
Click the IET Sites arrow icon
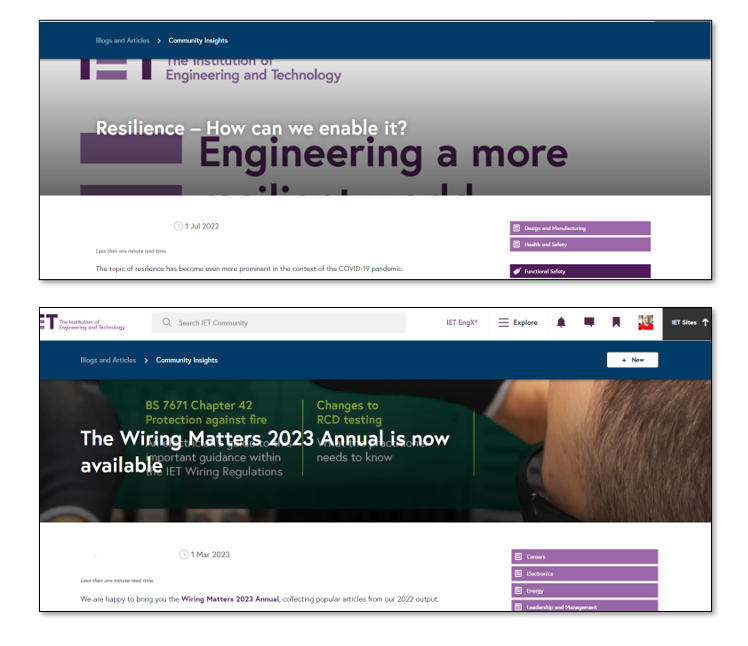[x=705, y=323]
